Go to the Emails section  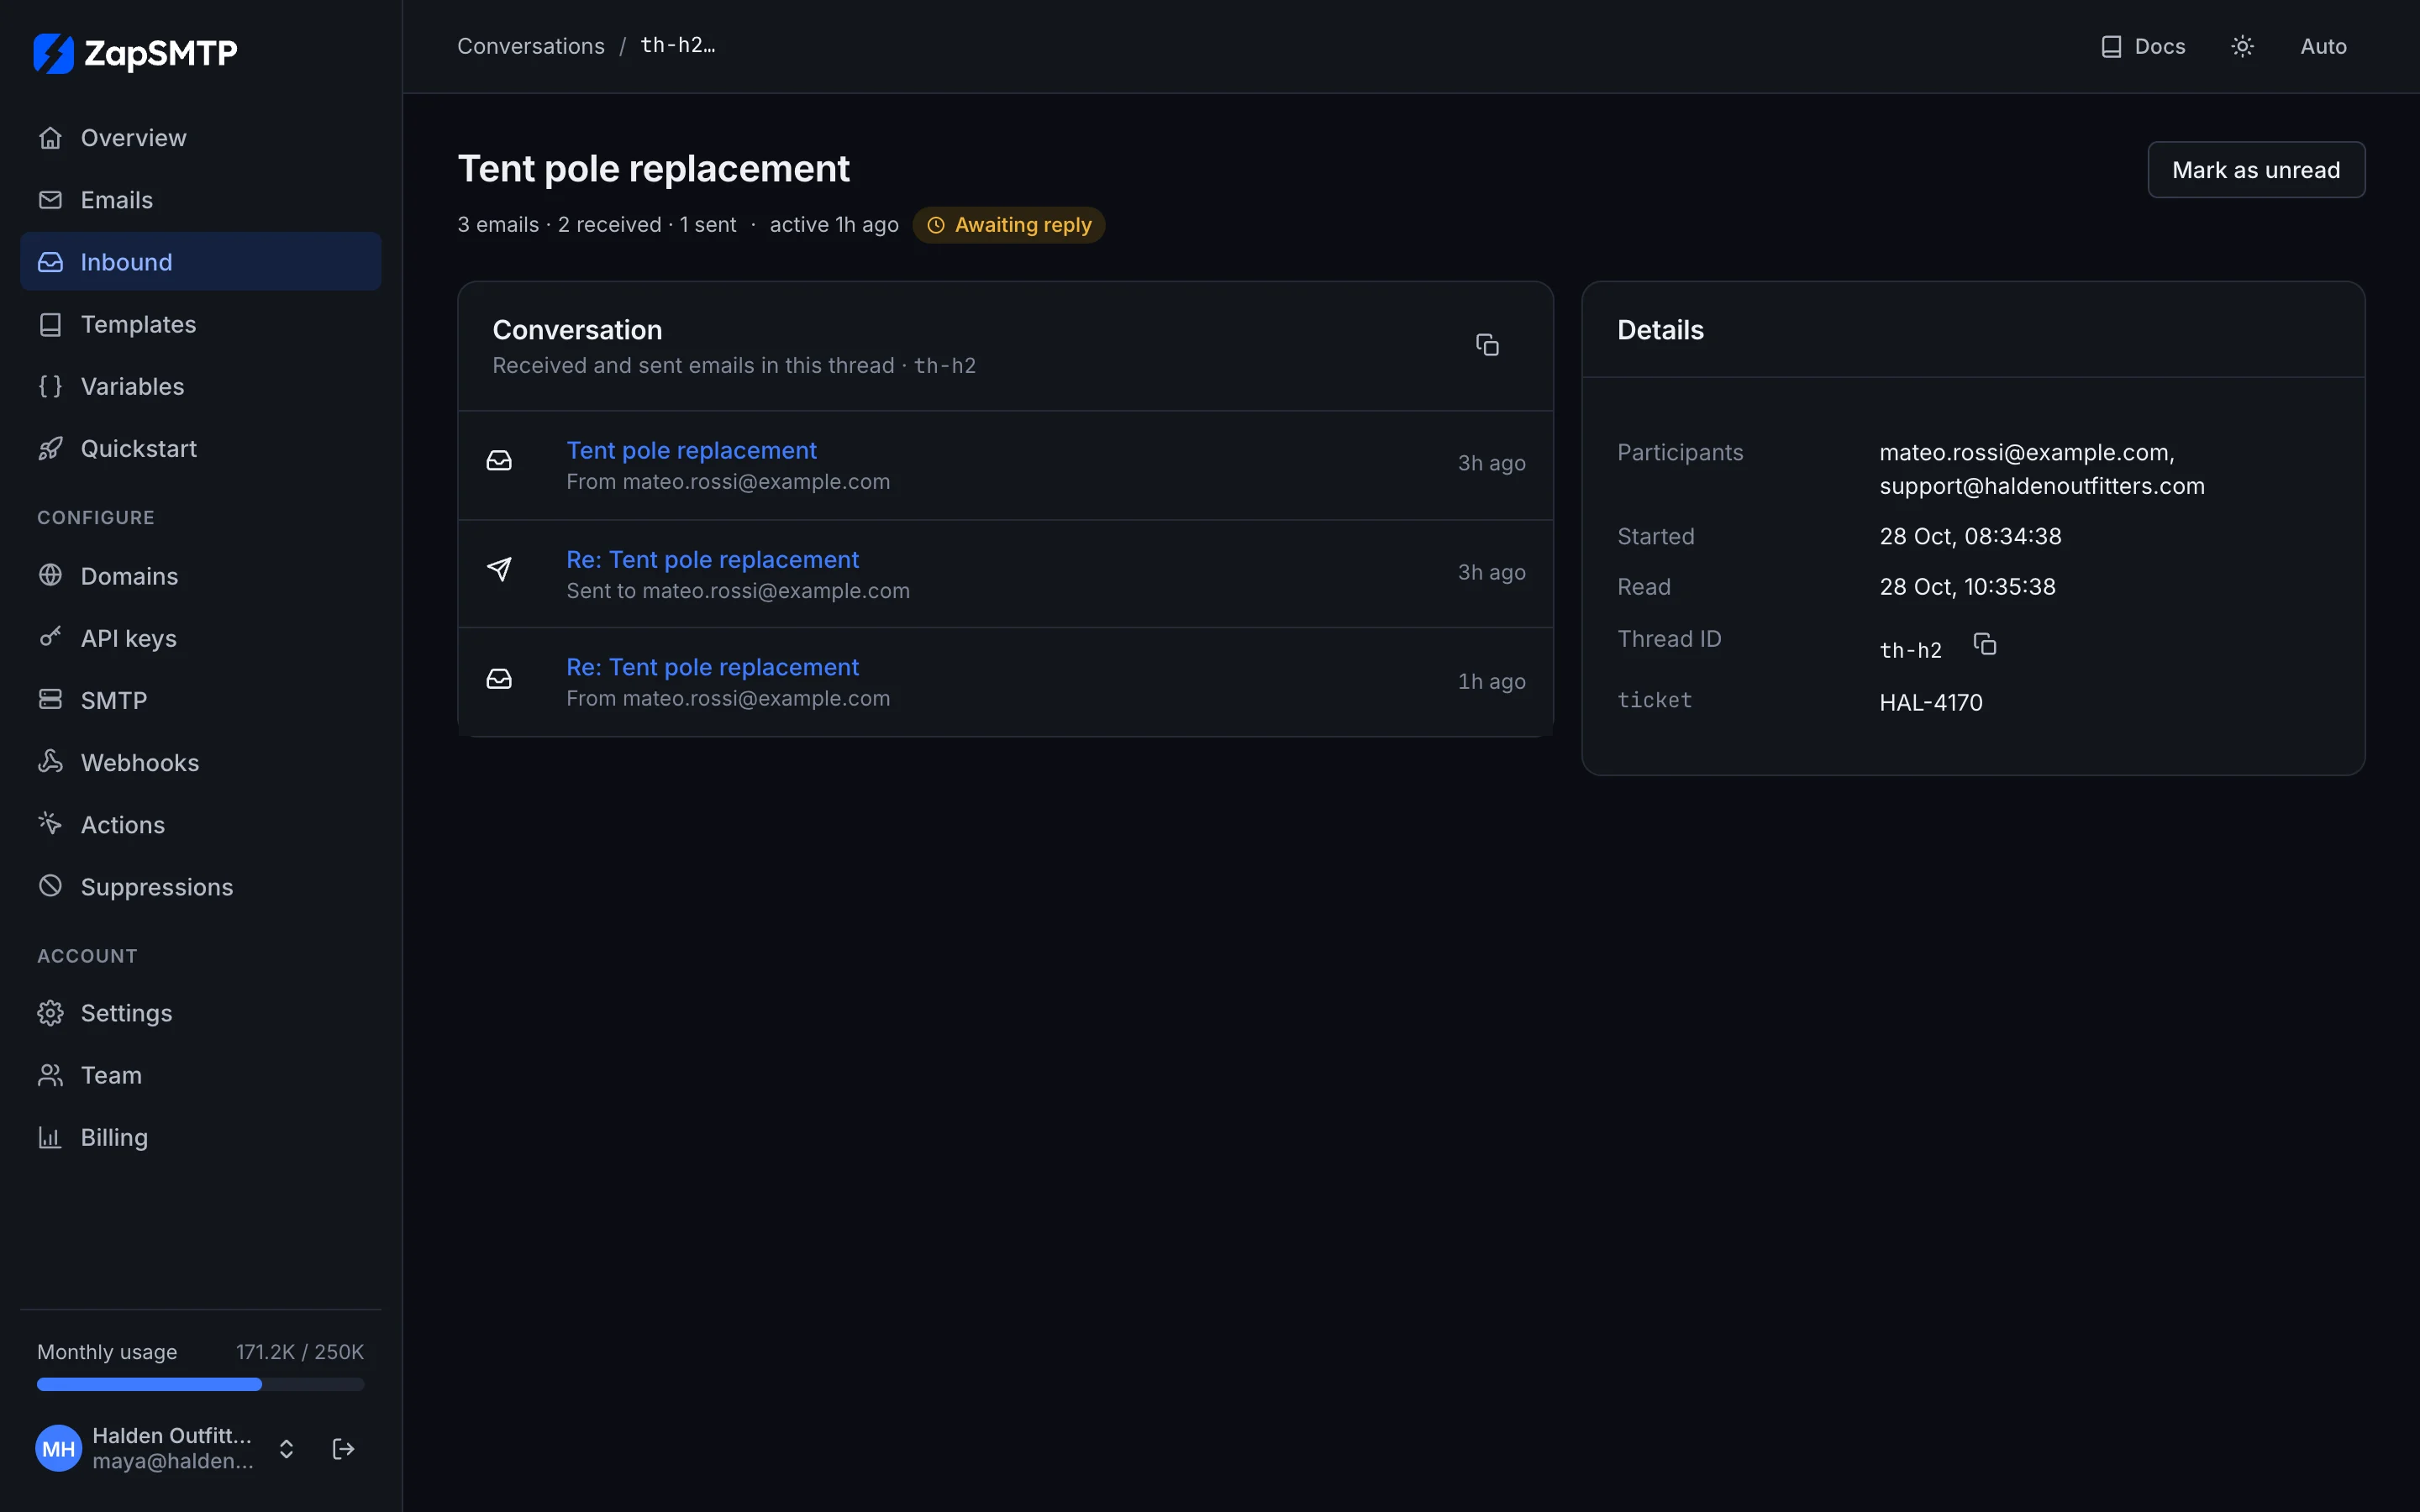(x=200, y=200)
